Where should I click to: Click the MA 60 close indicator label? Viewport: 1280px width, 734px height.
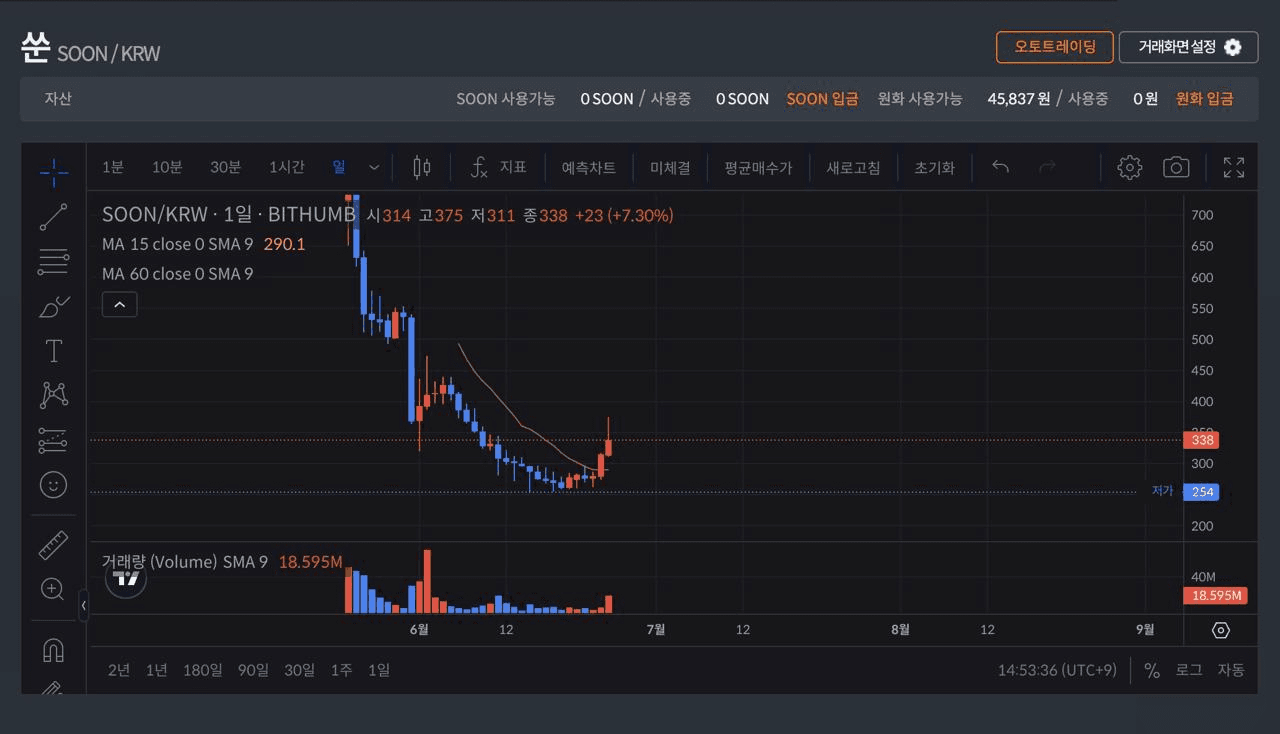[x=178, y=274]
